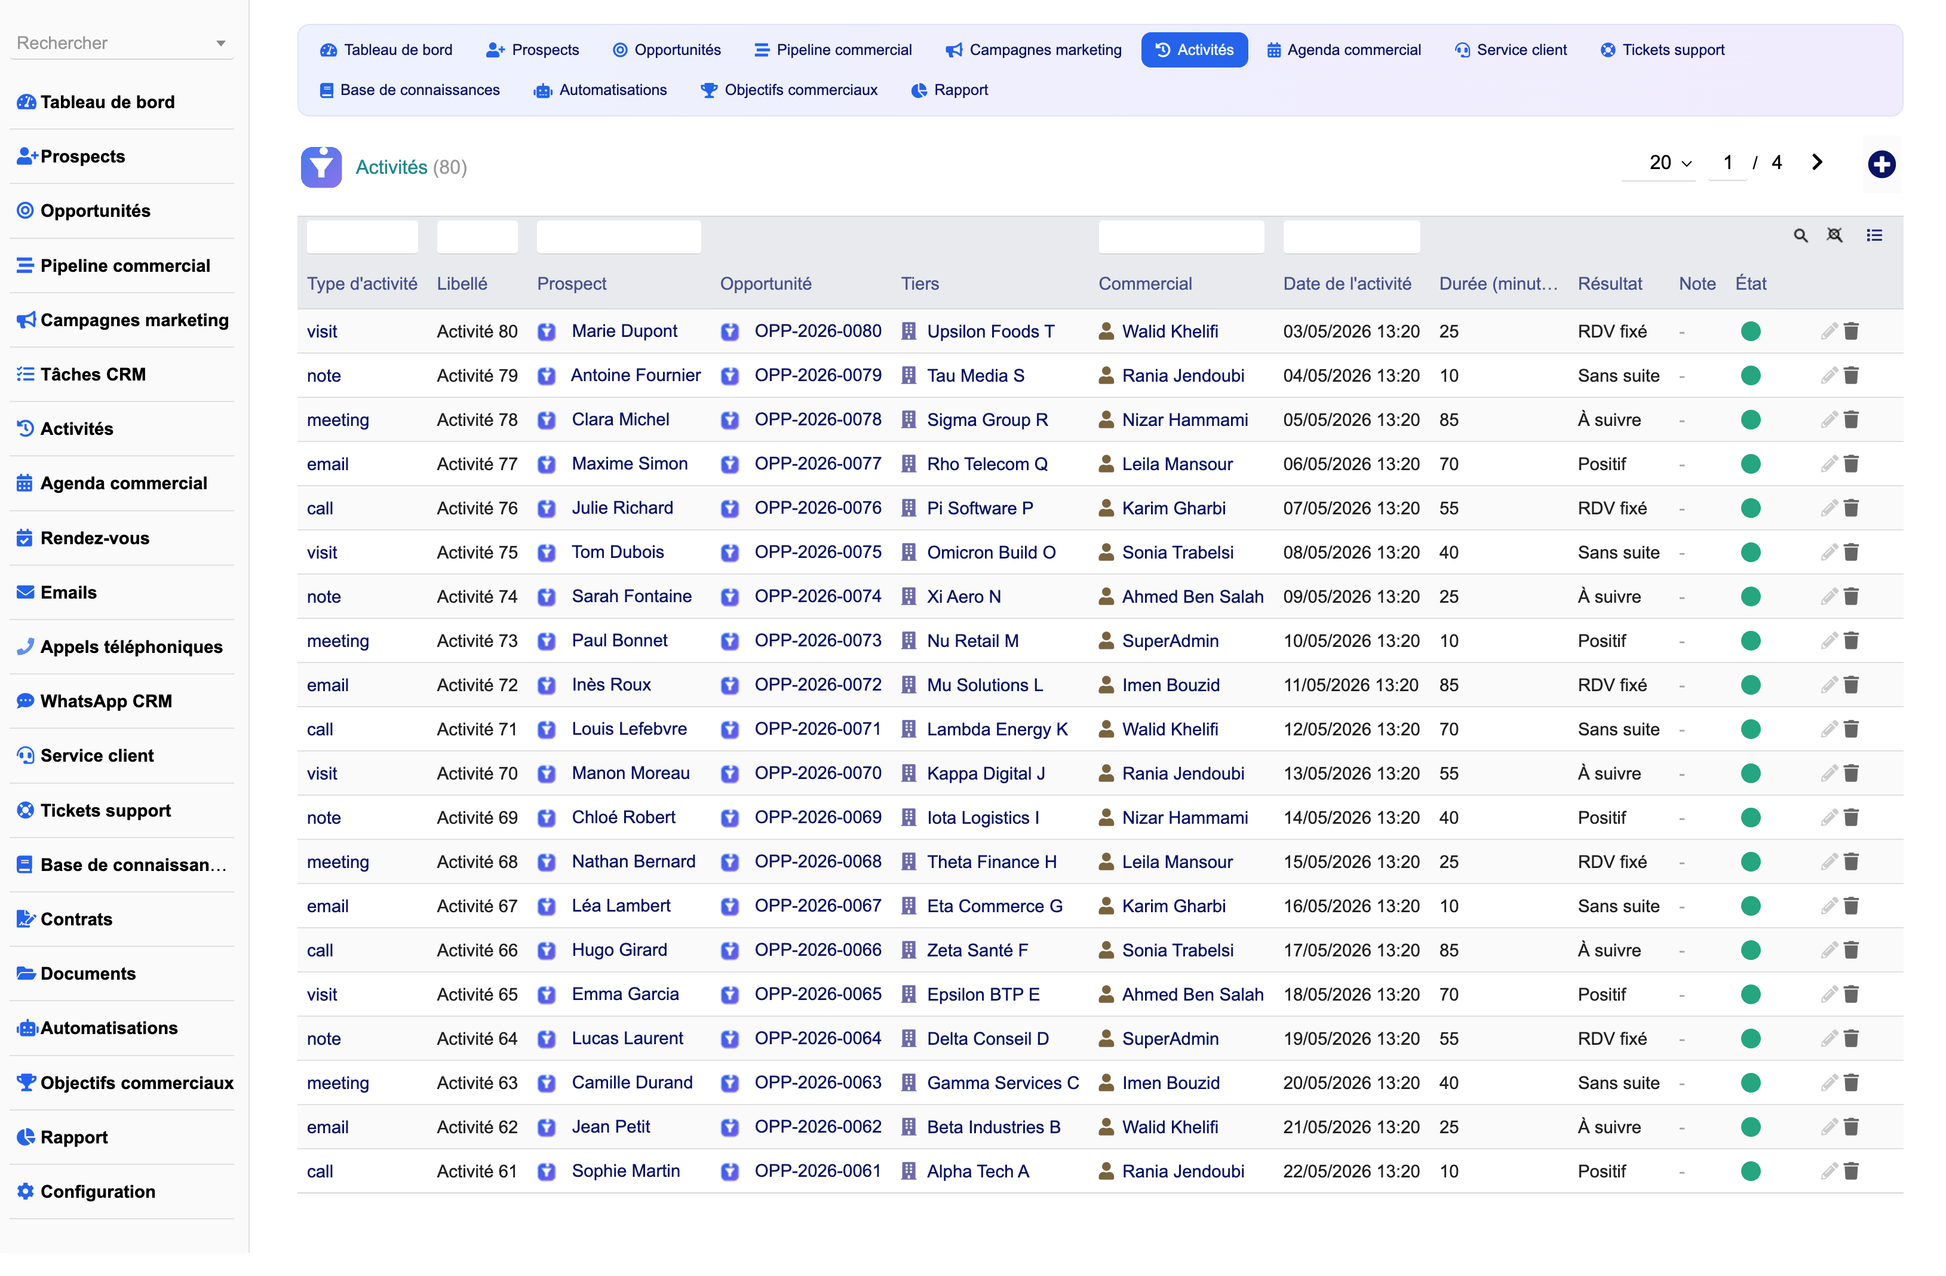Click the Contrats icon in sidebar
This screenshot has width=1946, height=1276.
pos(26,919)
